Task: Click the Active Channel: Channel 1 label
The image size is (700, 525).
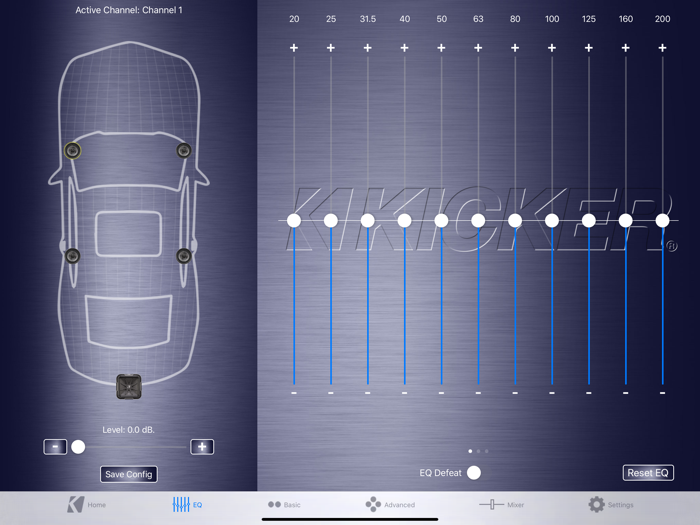Action: click(x=129, y=10)
